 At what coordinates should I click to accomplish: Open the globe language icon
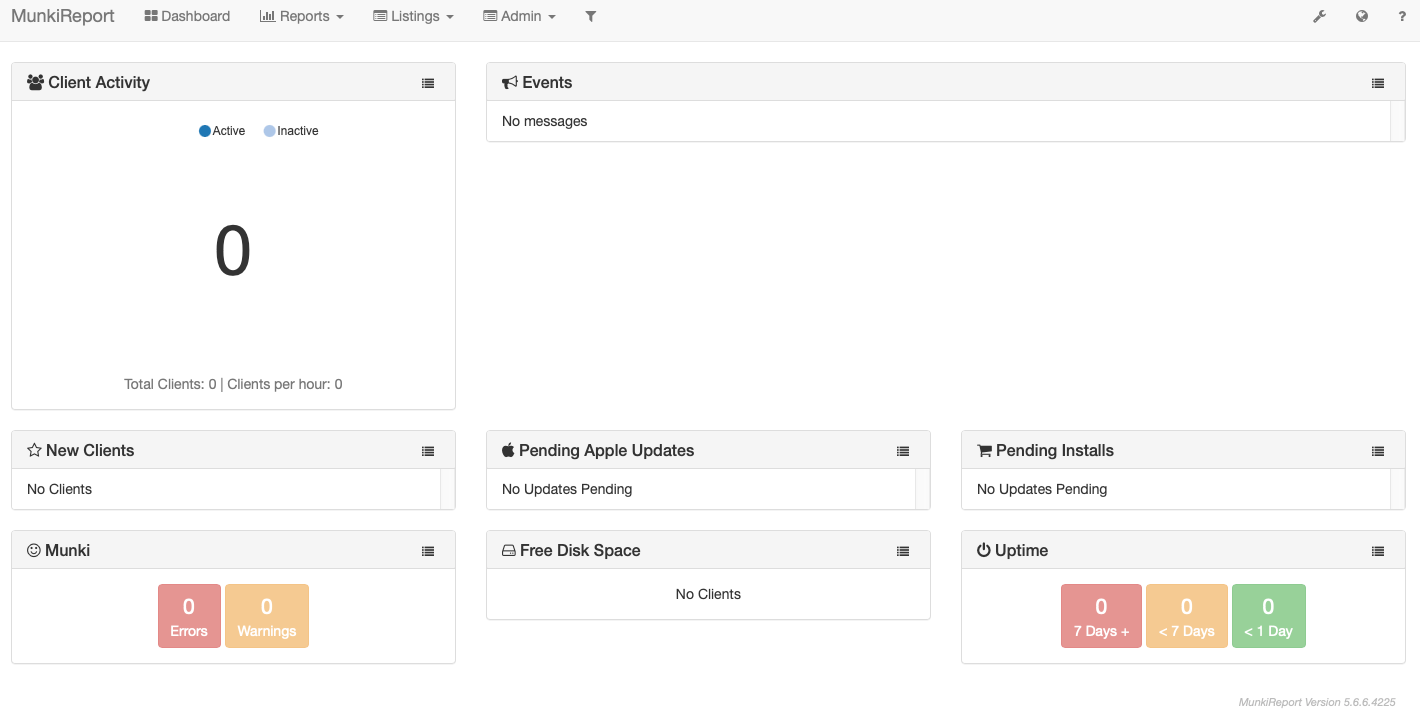pyautogui.click(x=1361, y=16)
